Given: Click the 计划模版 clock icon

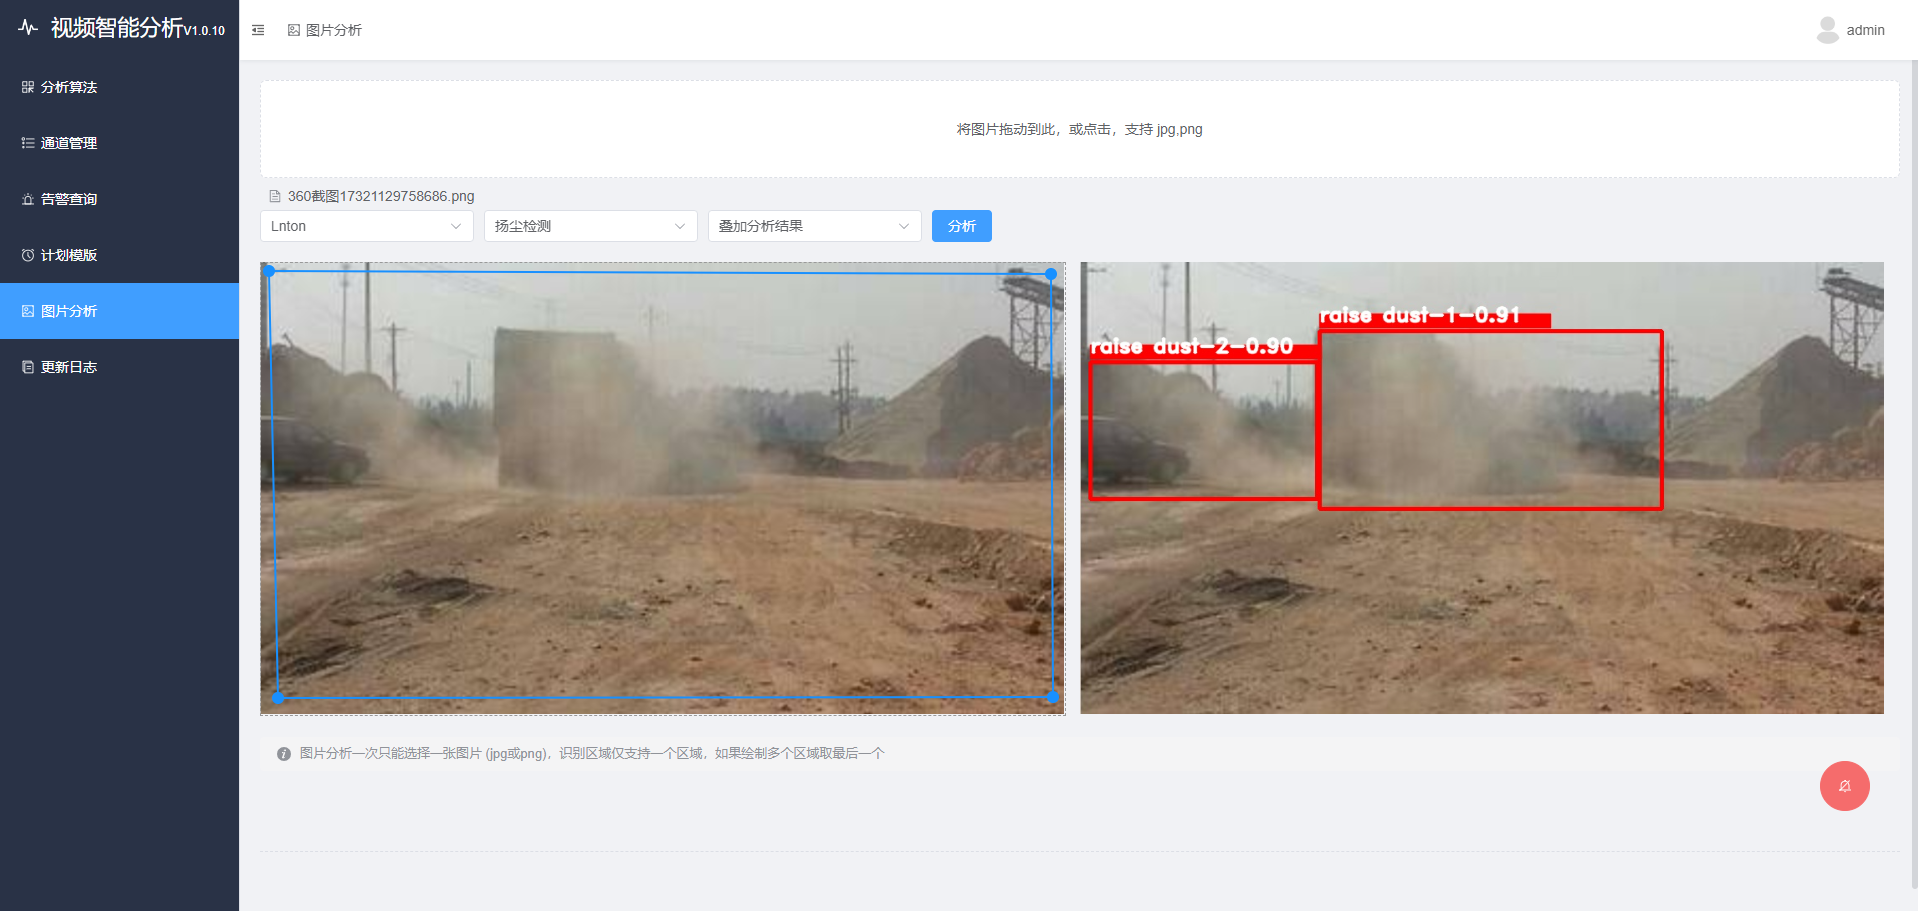Looking at the screenshot, I should click(28, 255).
